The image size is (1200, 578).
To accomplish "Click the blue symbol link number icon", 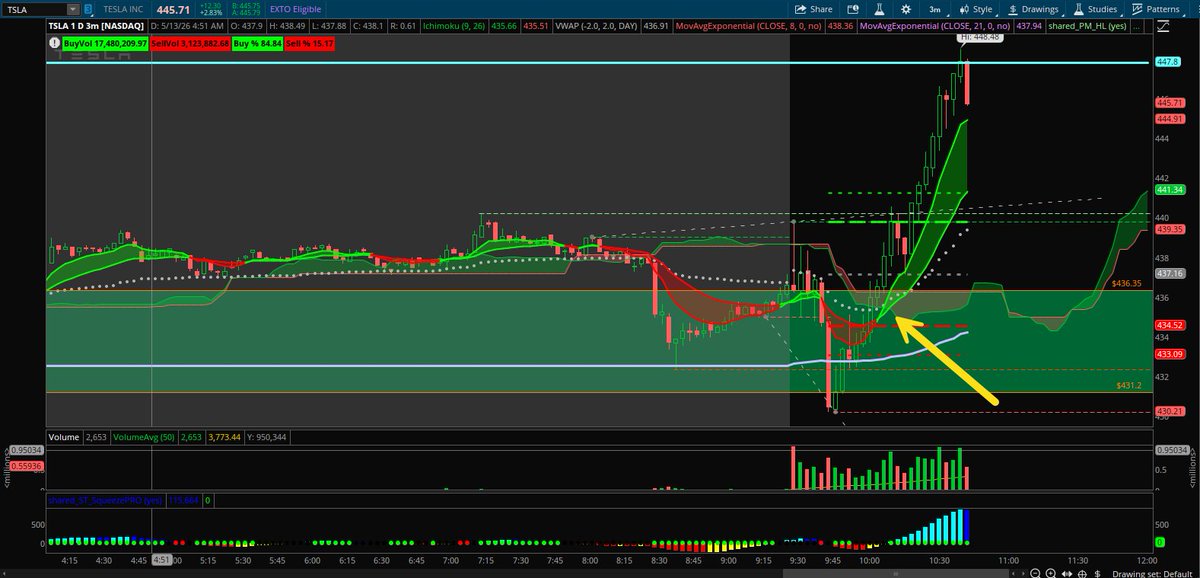I will (88, 8).
